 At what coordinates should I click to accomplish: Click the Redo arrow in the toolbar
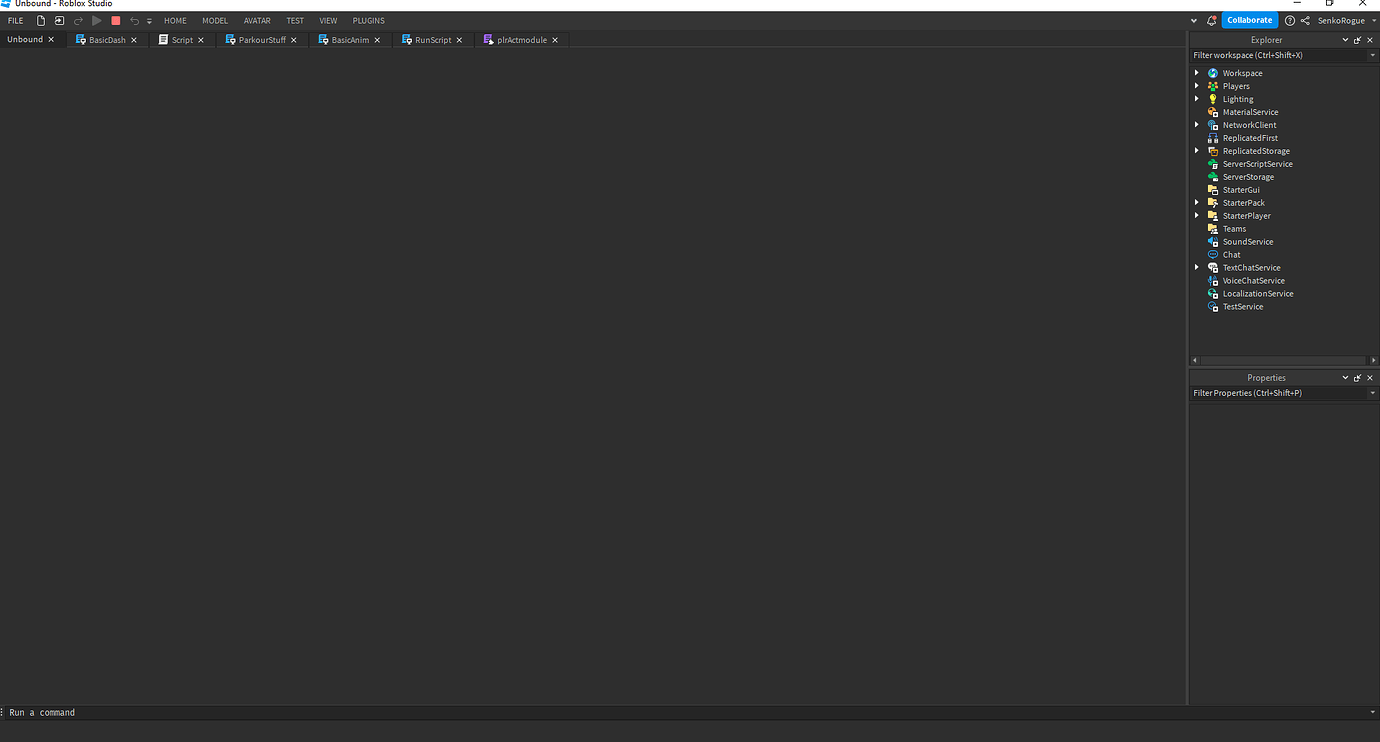pos(78,20)
